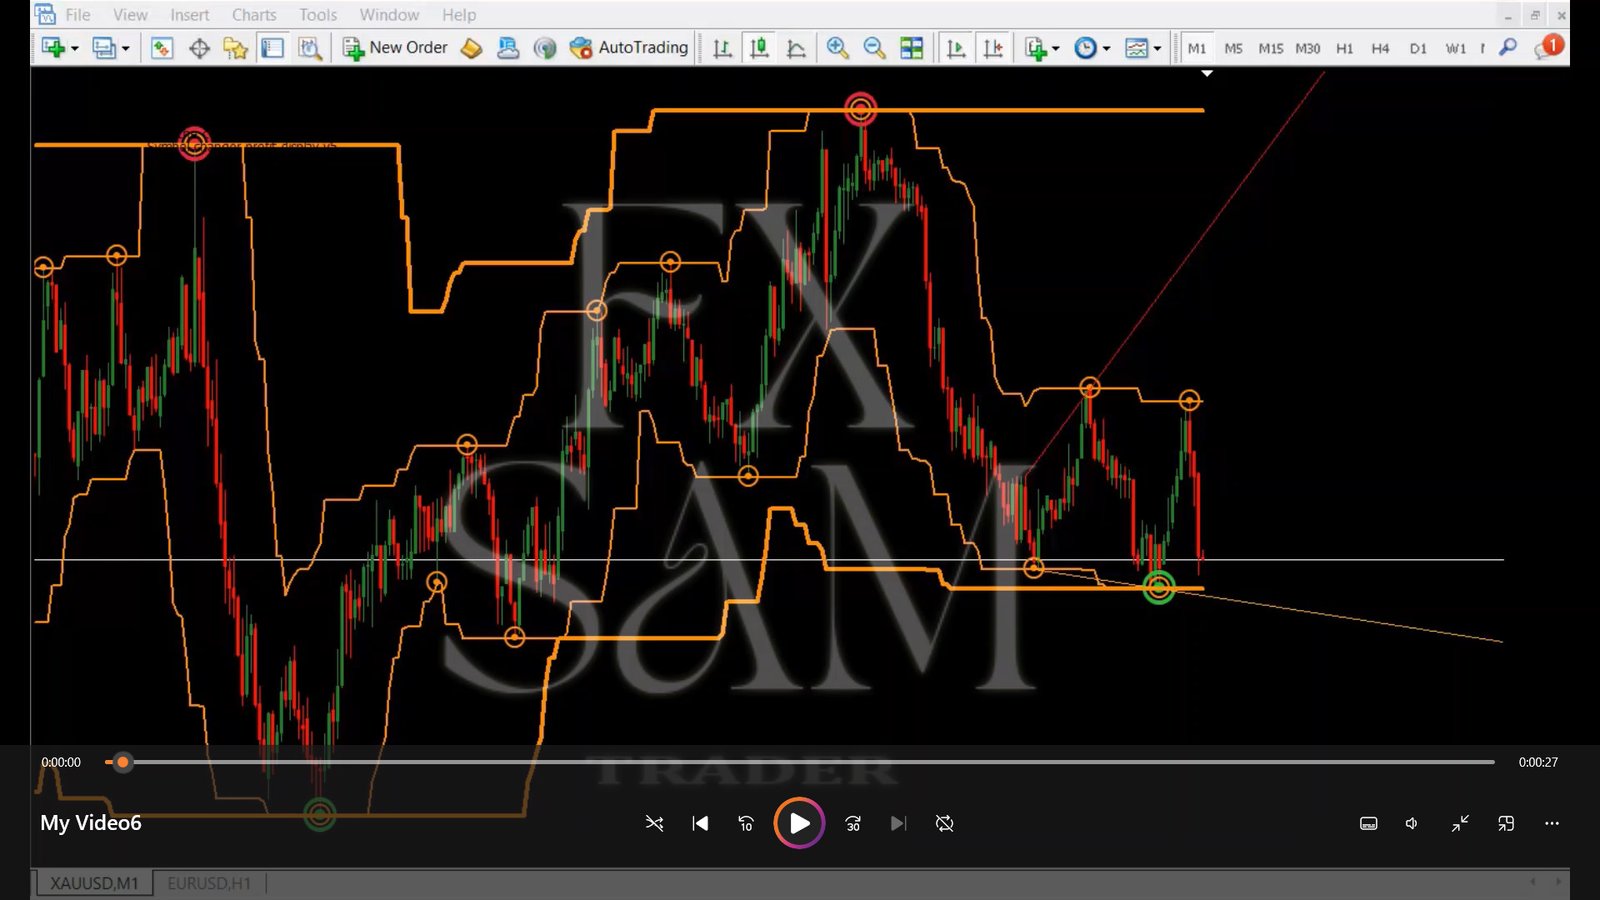Zoom in on the chart
This screenshot has width=1600, height=900.
[837, 48]
